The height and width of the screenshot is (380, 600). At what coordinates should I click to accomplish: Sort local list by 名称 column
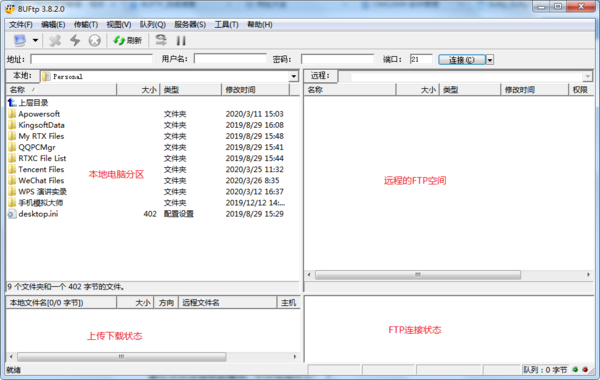coord(61,90)
